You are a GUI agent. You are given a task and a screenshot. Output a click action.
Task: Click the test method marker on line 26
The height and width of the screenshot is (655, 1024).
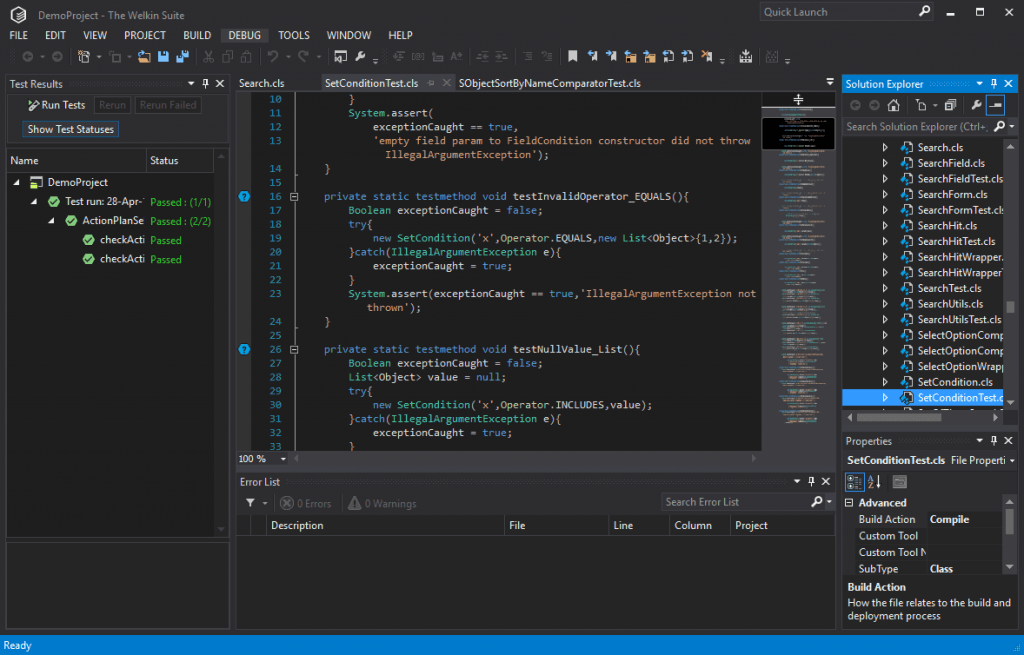(244, 349)
